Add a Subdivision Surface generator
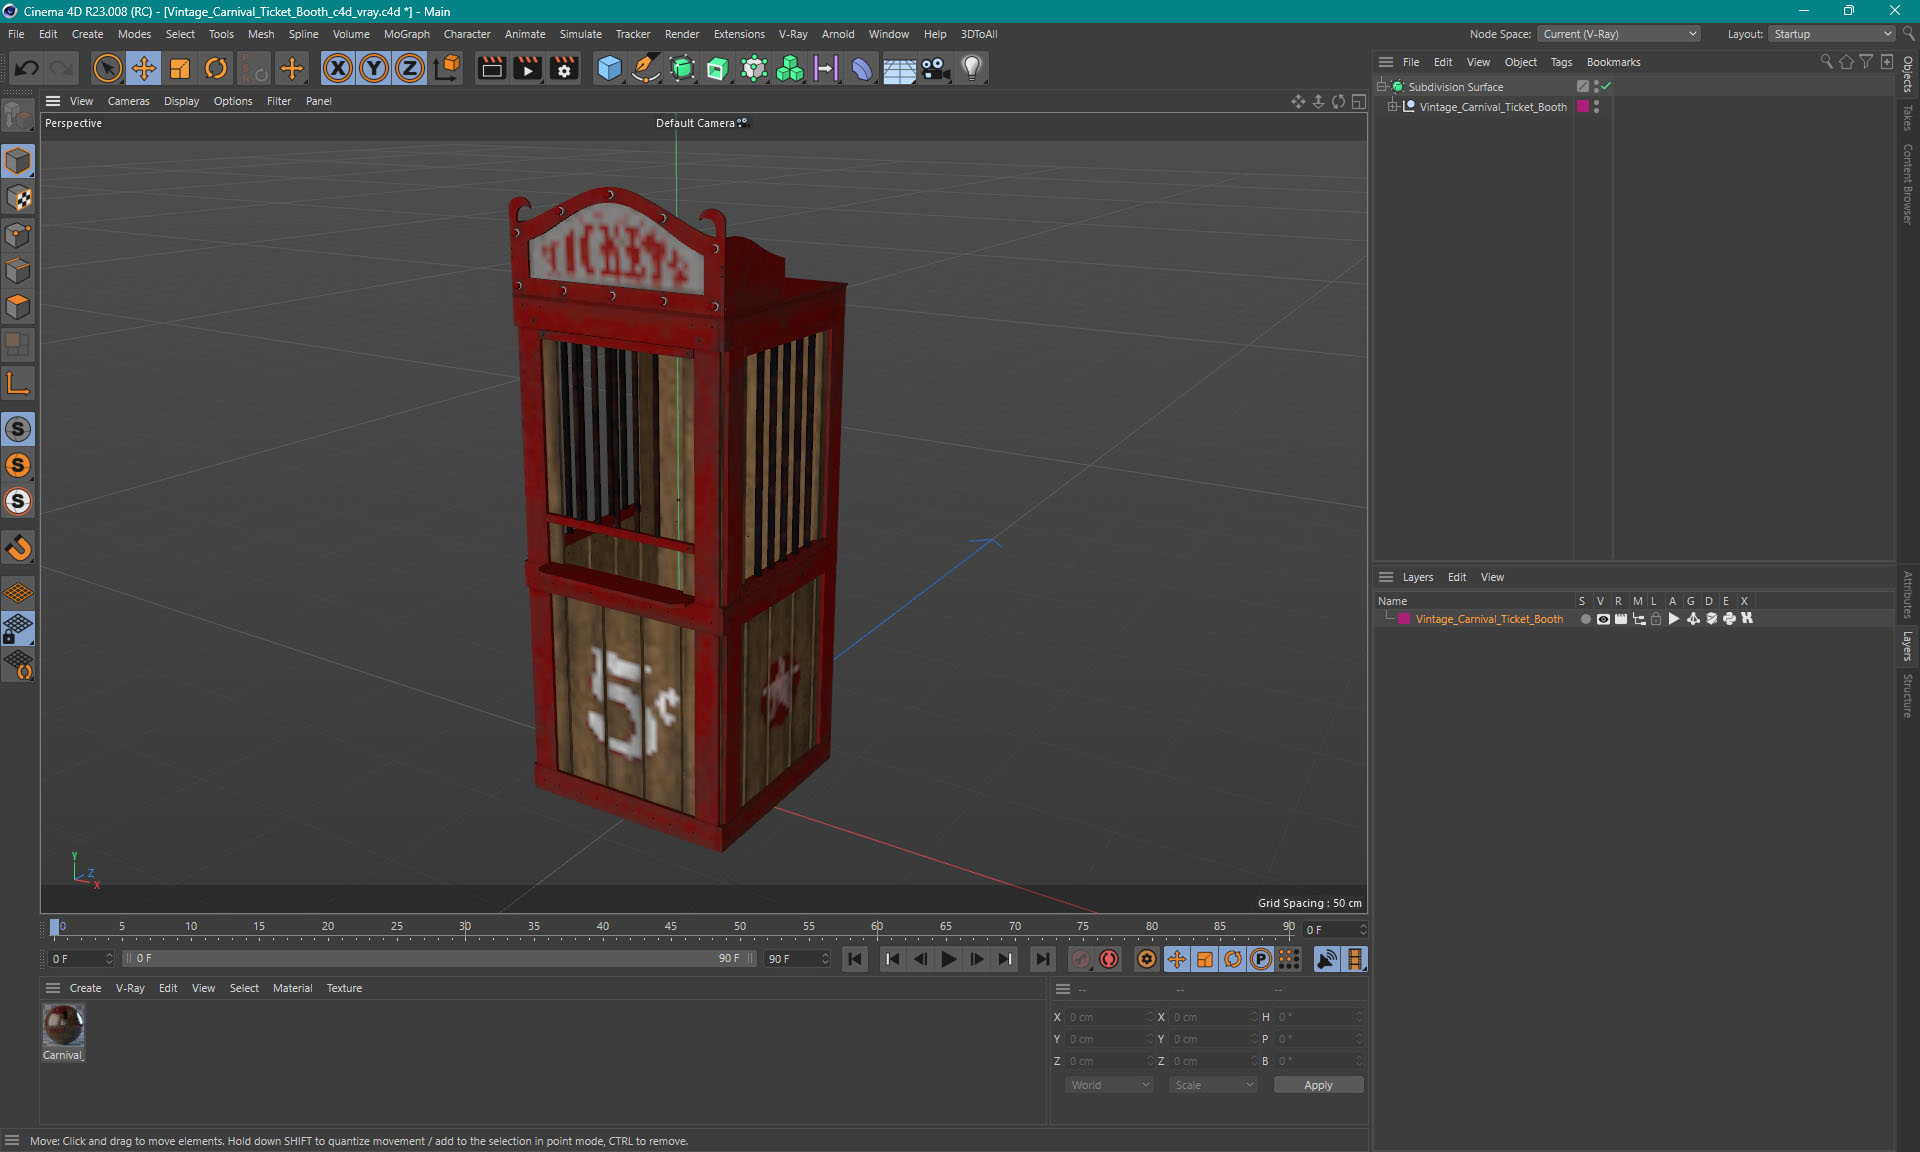Viewport: 1920px width, 1152px height. [682, 68]
